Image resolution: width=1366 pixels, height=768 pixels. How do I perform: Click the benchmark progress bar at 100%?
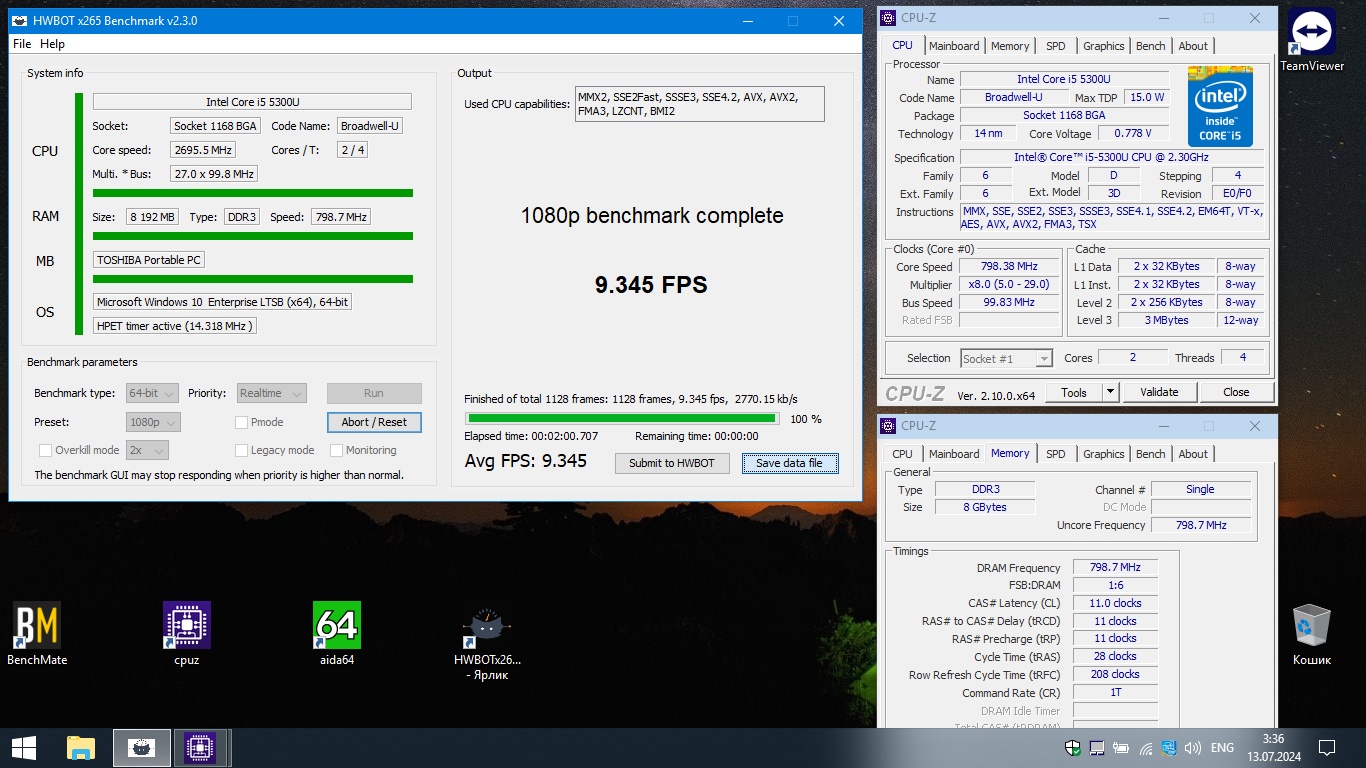(x=622, y=419)
